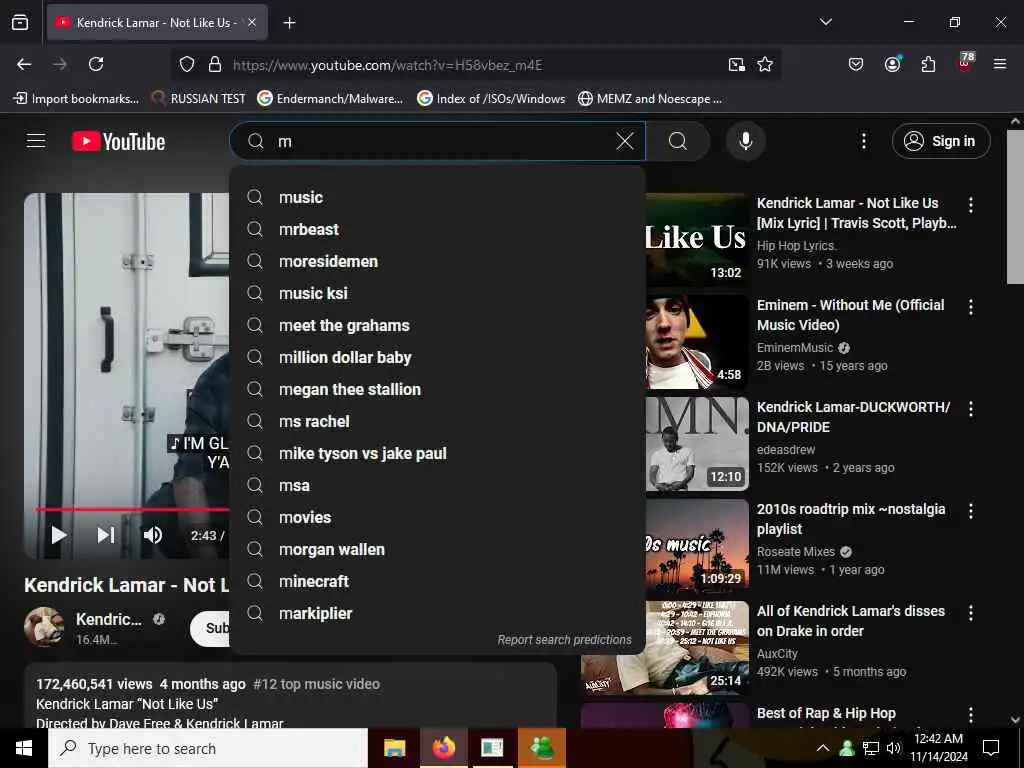Reload the page

[96, 64]
